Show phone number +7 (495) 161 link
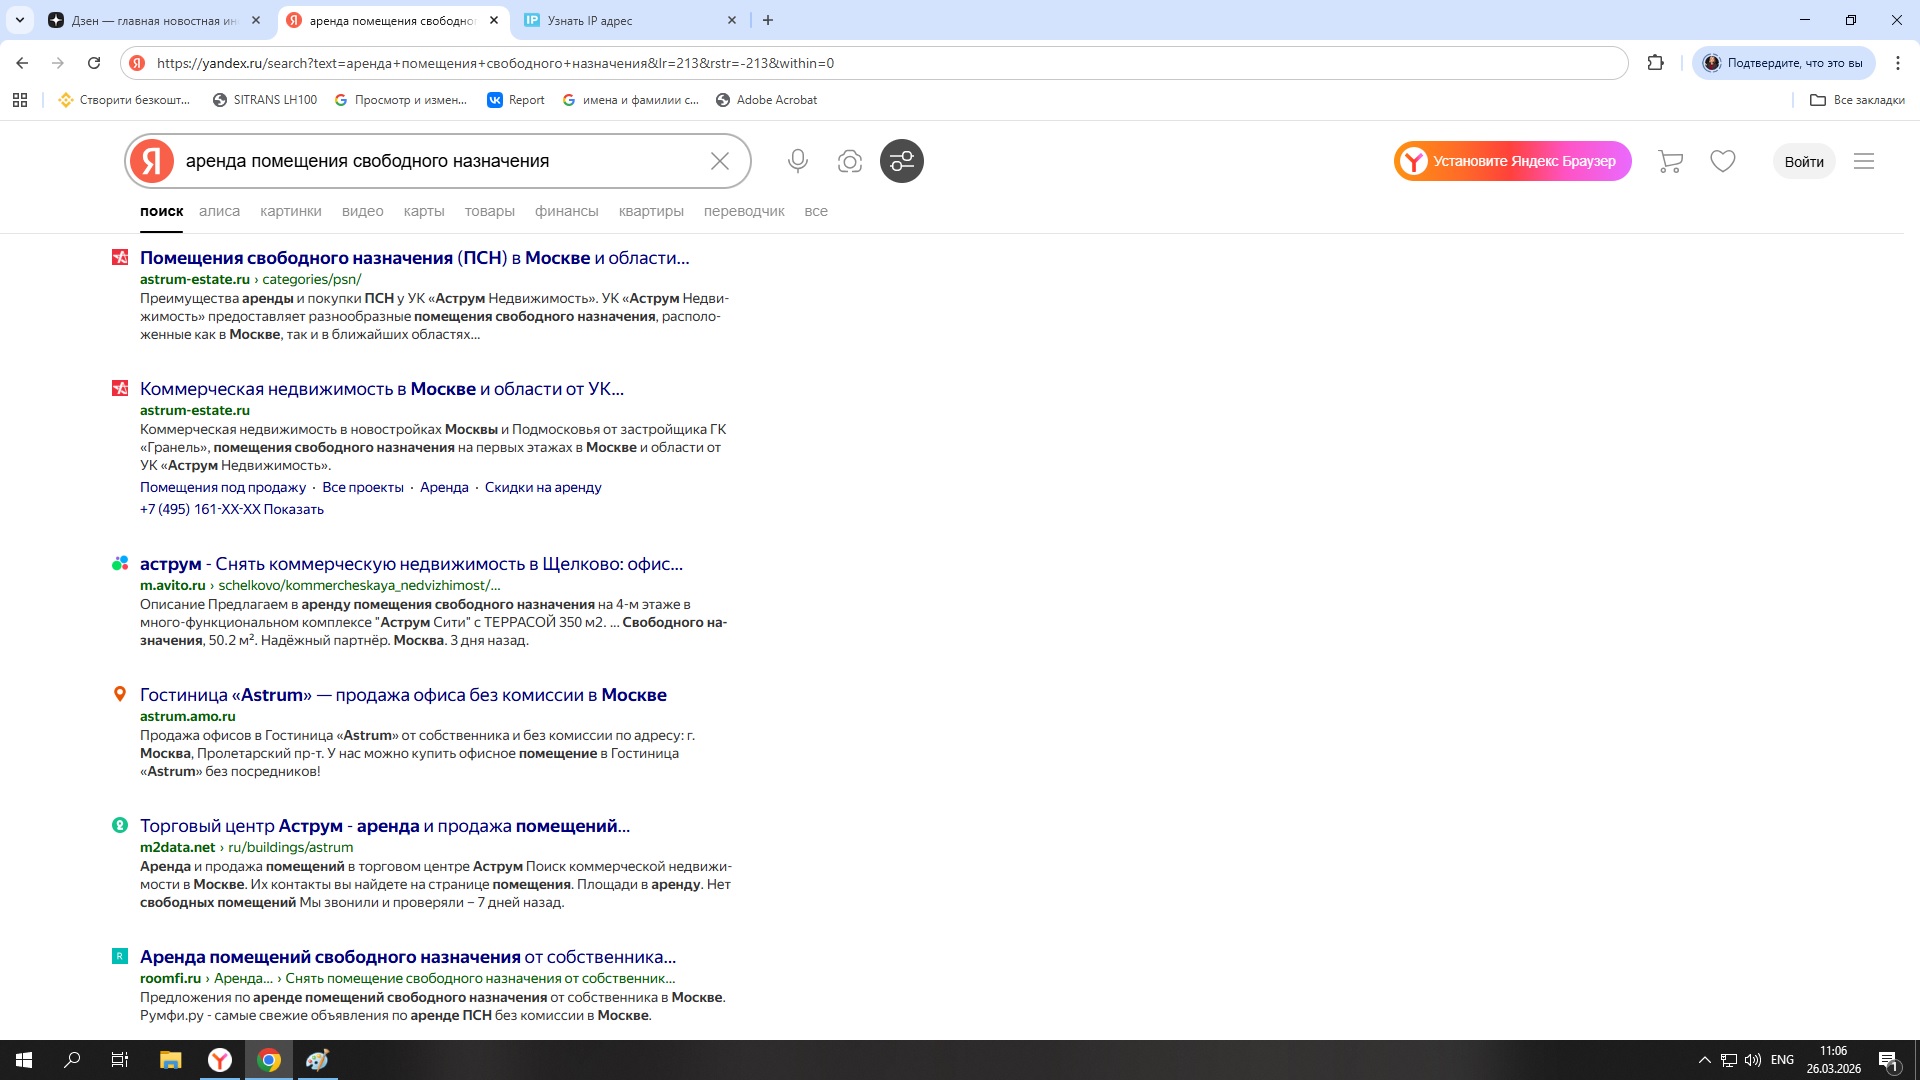1920x1080 pixels. [x=231, y=509]
